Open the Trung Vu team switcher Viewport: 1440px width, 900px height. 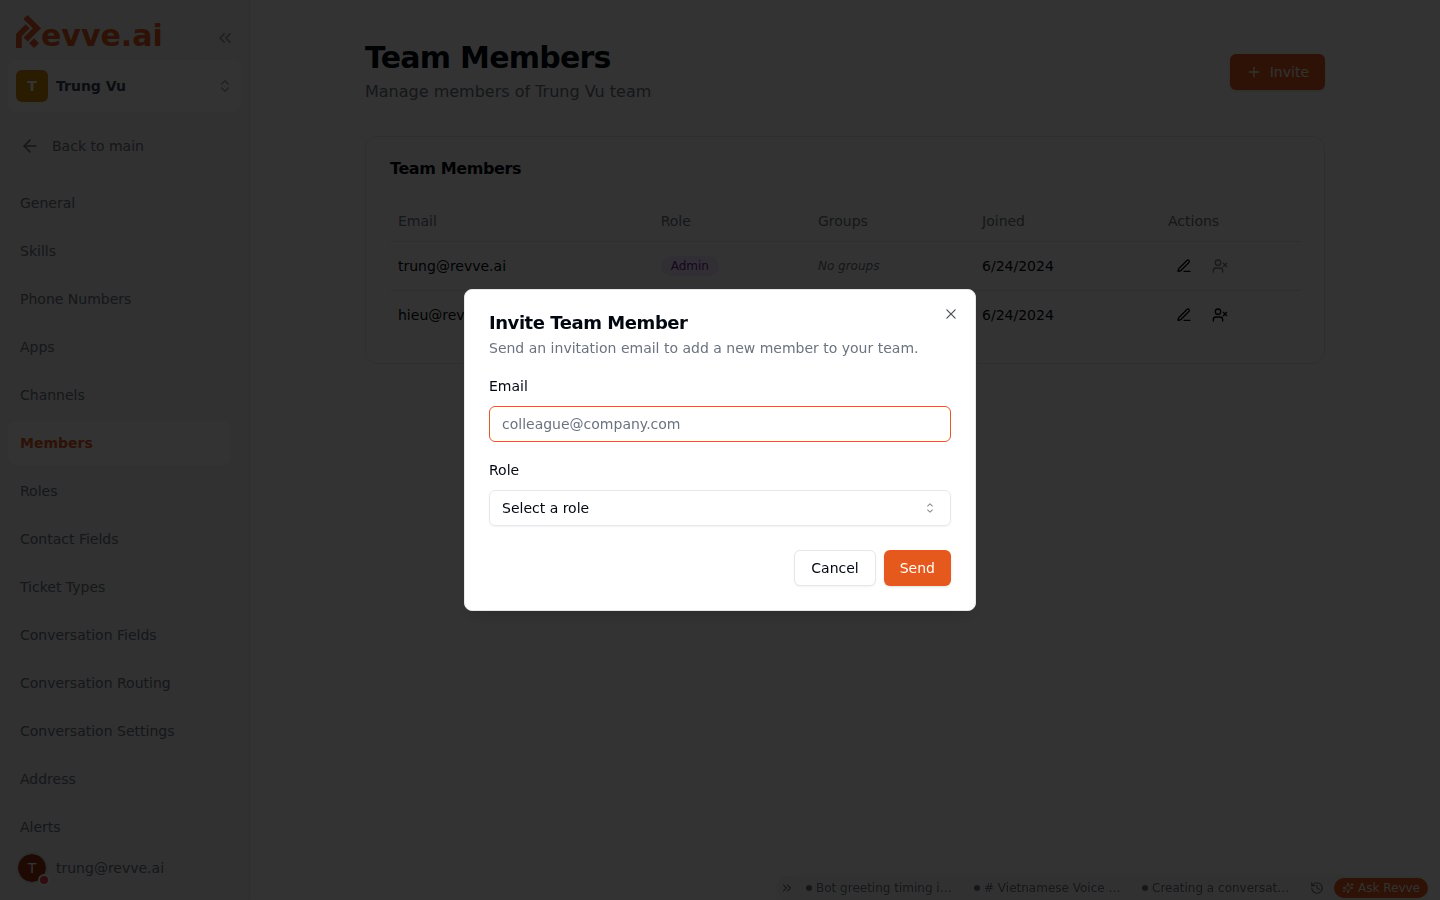tap(124, 86)
